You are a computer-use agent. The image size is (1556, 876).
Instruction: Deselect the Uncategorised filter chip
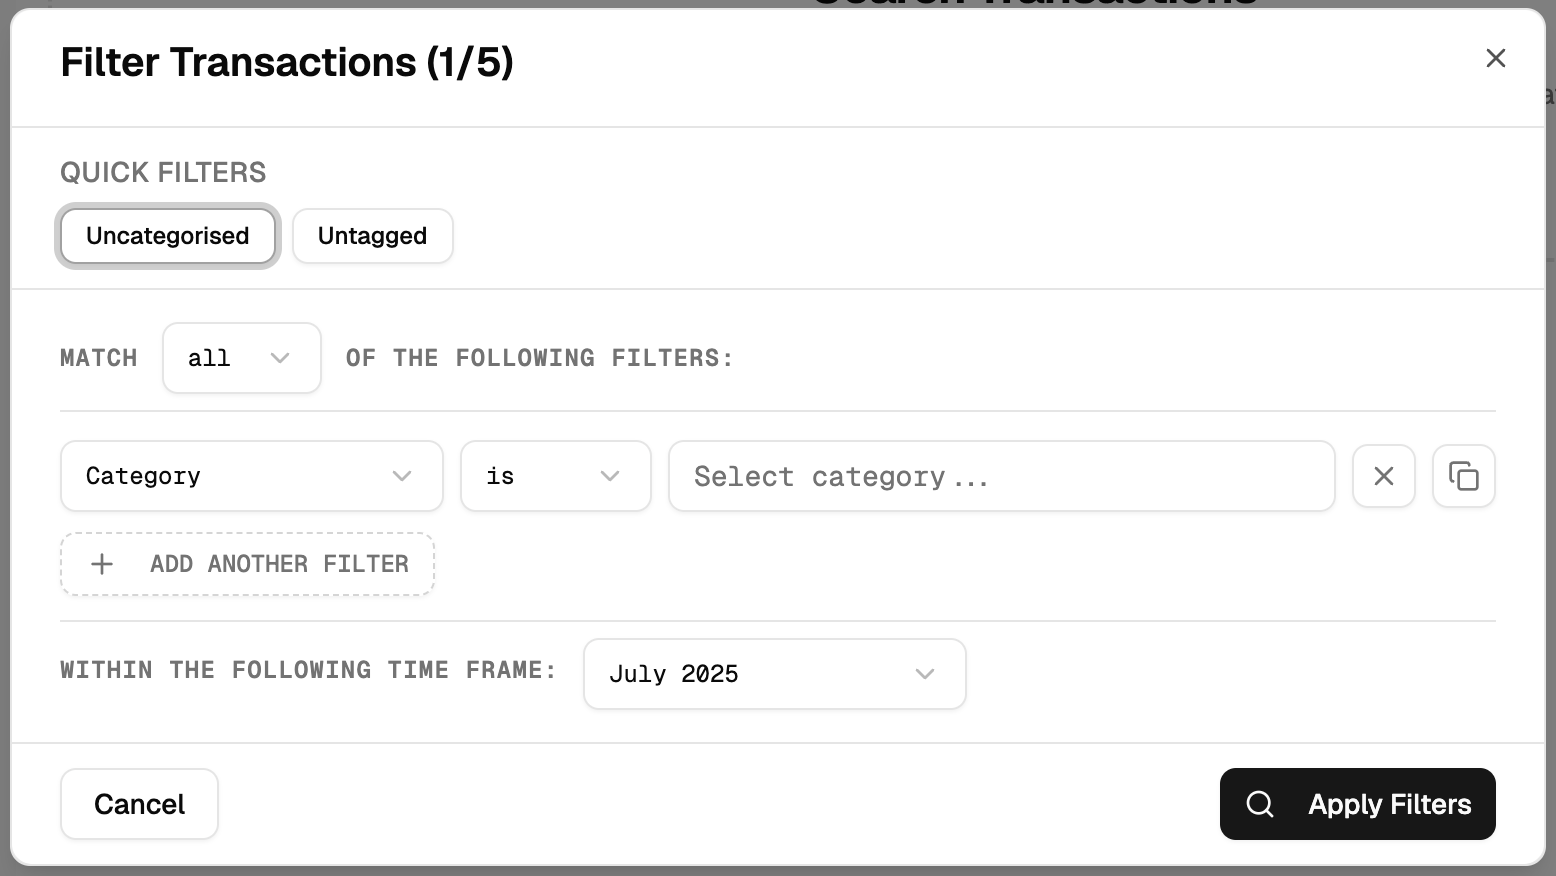167,236
